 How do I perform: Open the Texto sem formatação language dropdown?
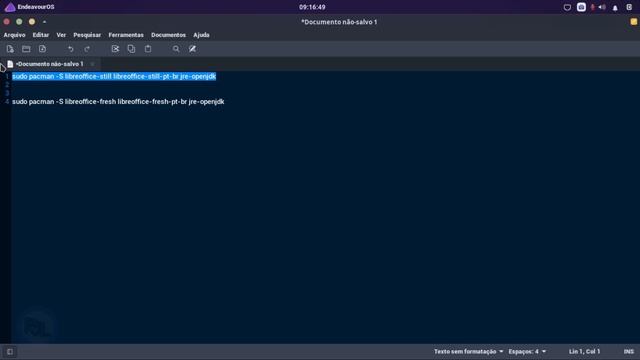click(469, 351)
